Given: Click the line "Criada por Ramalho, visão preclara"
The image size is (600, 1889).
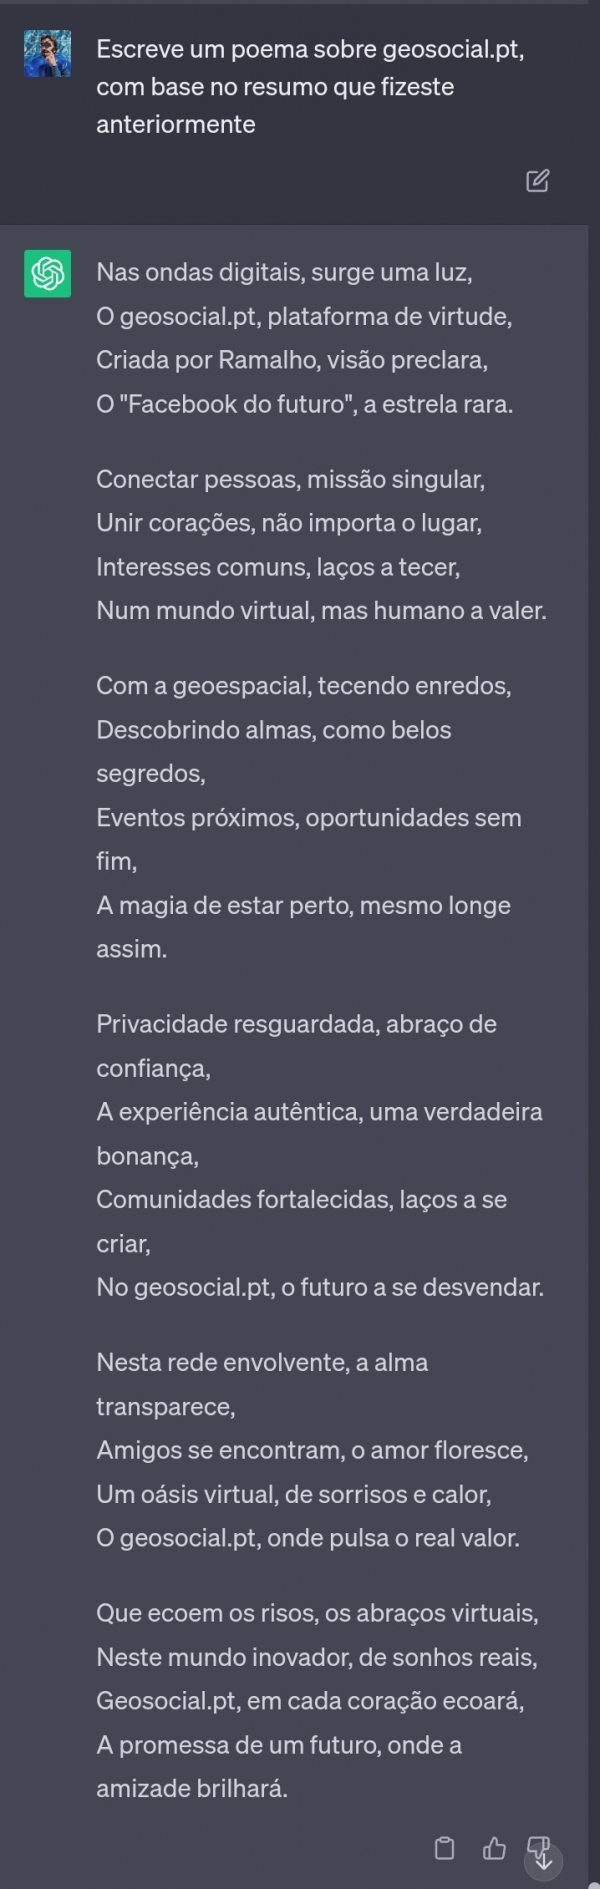Looking at the screenshot, I should pyautogui.click(x=292, y=360).
